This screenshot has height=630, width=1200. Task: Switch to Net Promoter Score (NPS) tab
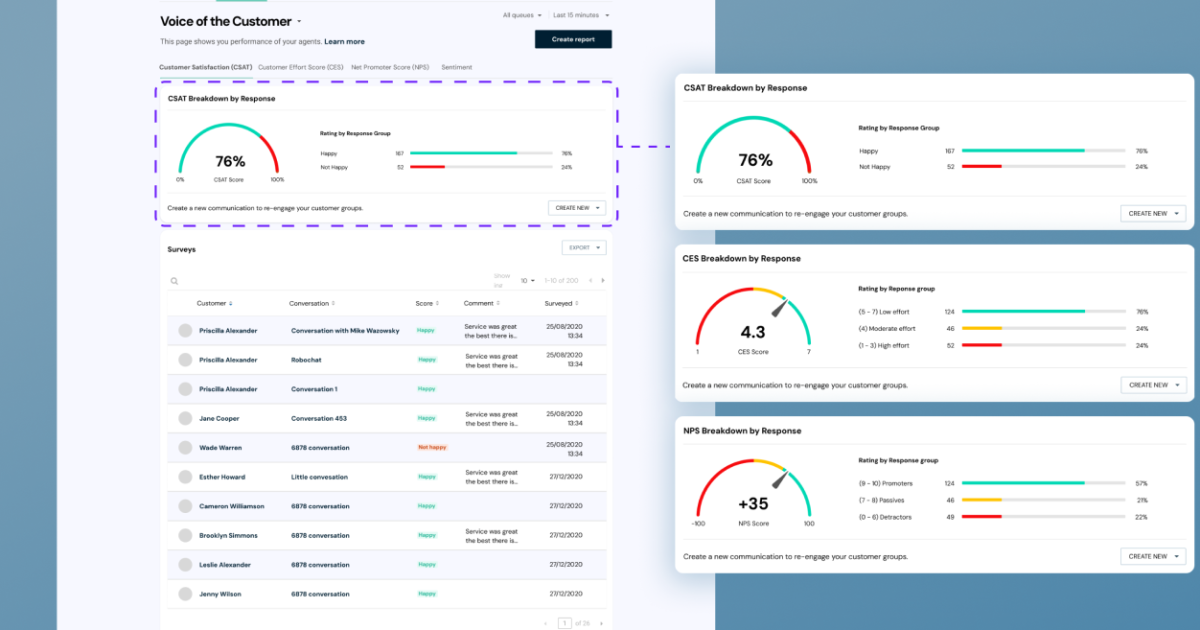pyautogui.click(x=391, y=67)
